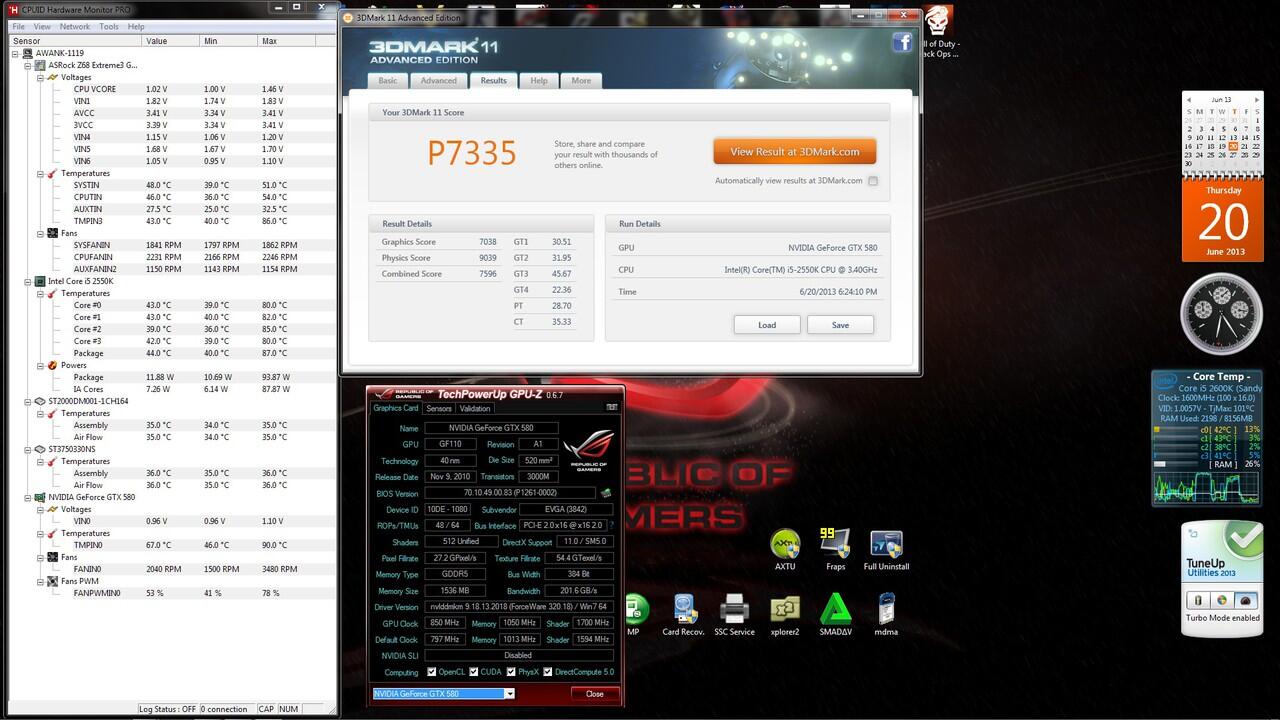The width and height of the screenshot is (1280, 720).
Task: Collapse the AWANK-1119 root node
Action: click(15, 53)
